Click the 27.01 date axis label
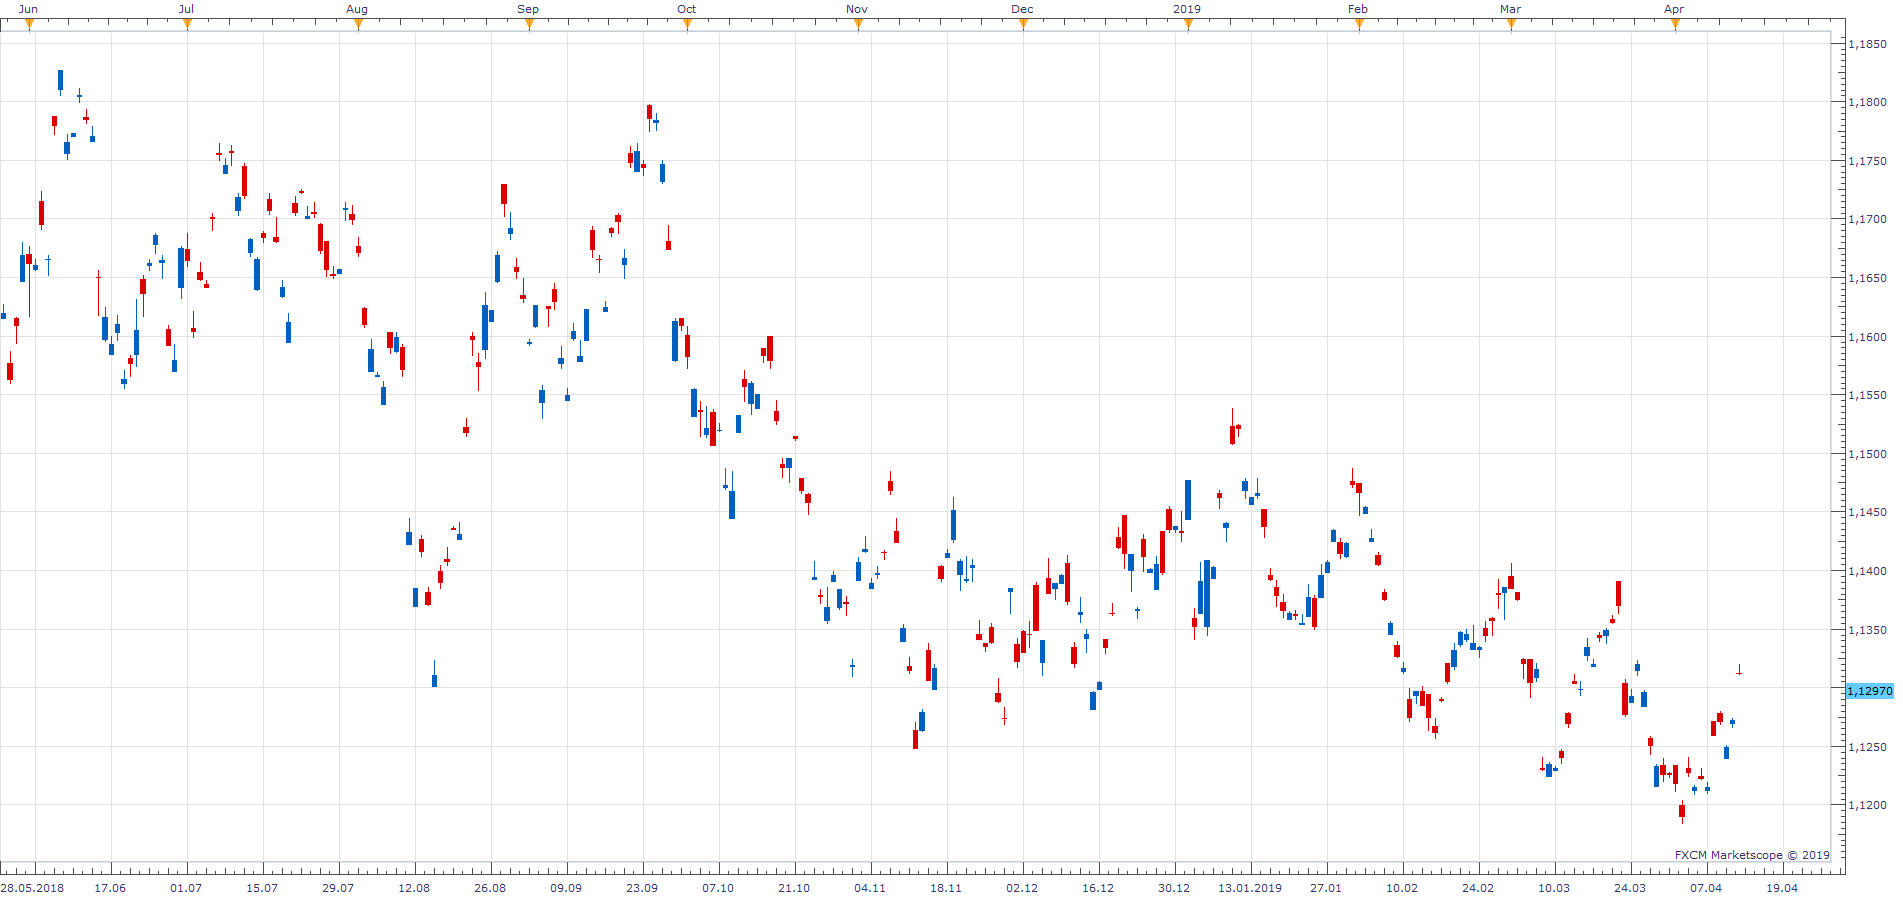Screen dimensions: 1903x900 pos(1326,888)
